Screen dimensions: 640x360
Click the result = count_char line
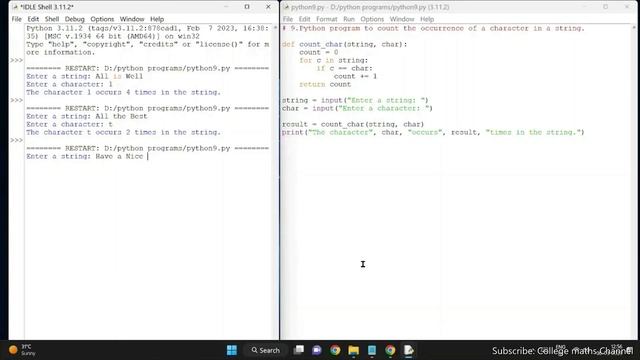click(x=353, y=124)
